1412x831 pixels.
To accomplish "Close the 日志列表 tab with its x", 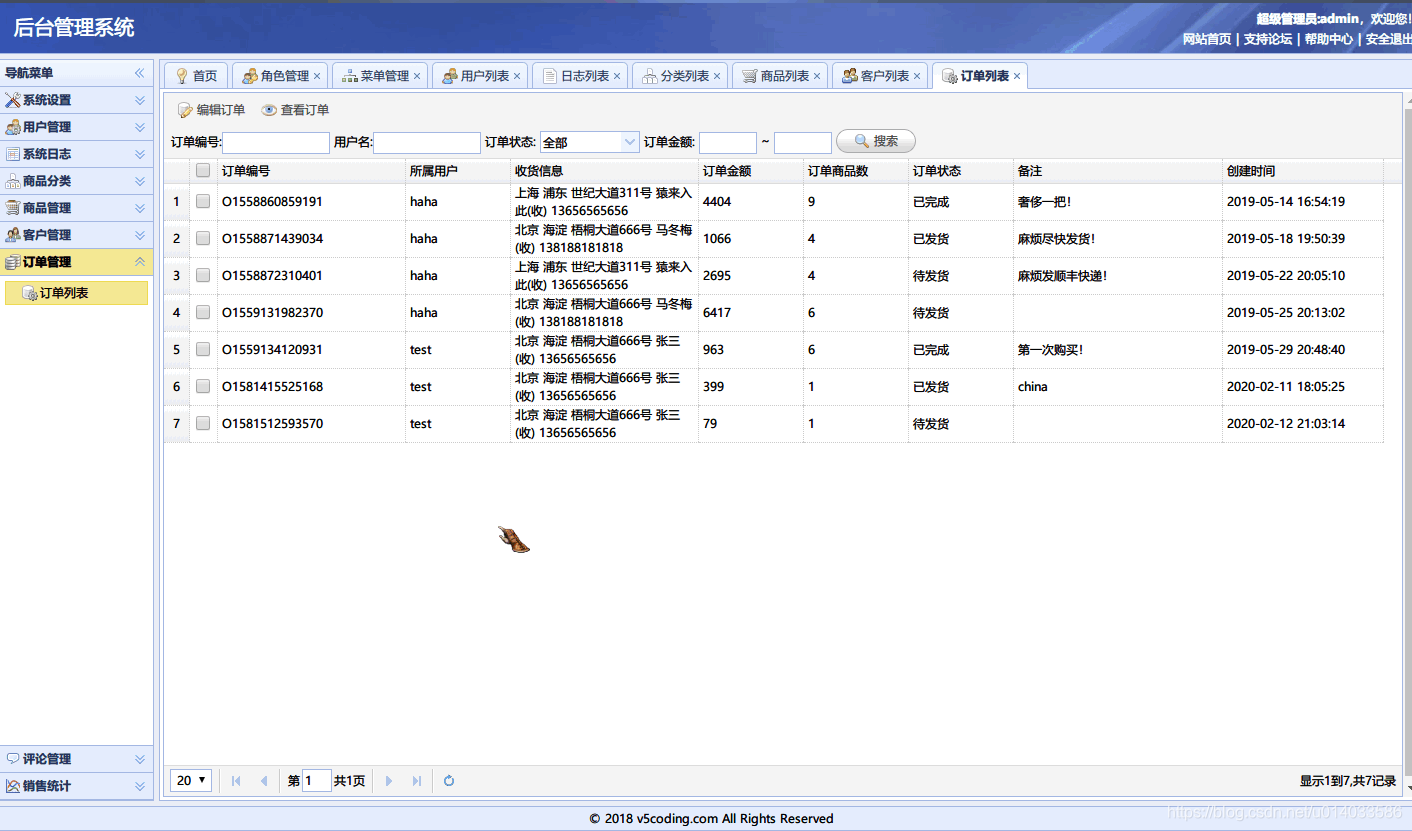I will coord(617,76).
